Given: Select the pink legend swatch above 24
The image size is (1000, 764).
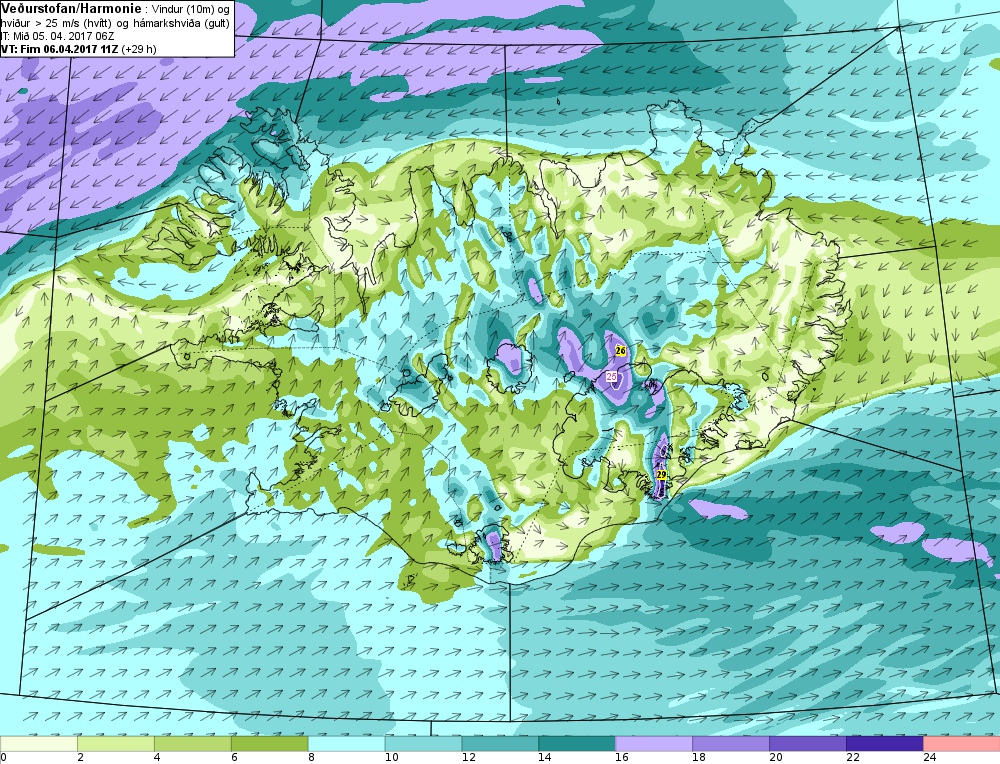Looking at the screenshot, I should [962, 744].
